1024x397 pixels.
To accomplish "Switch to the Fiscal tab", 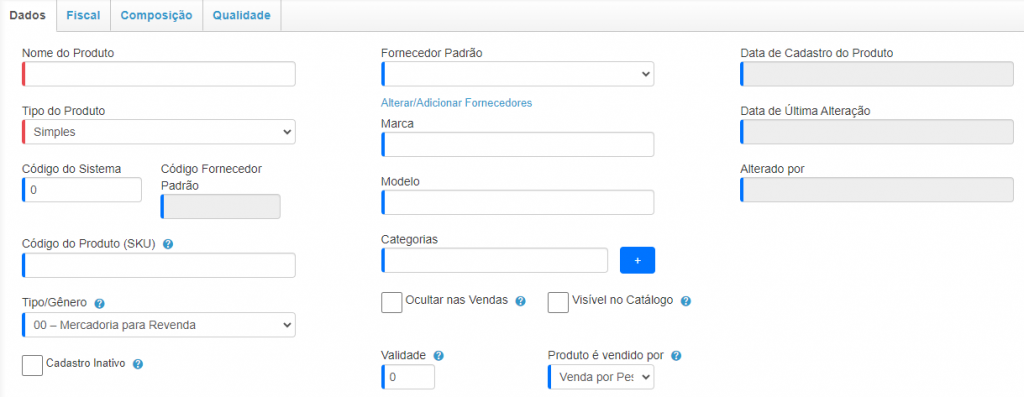I will [84, 15].
